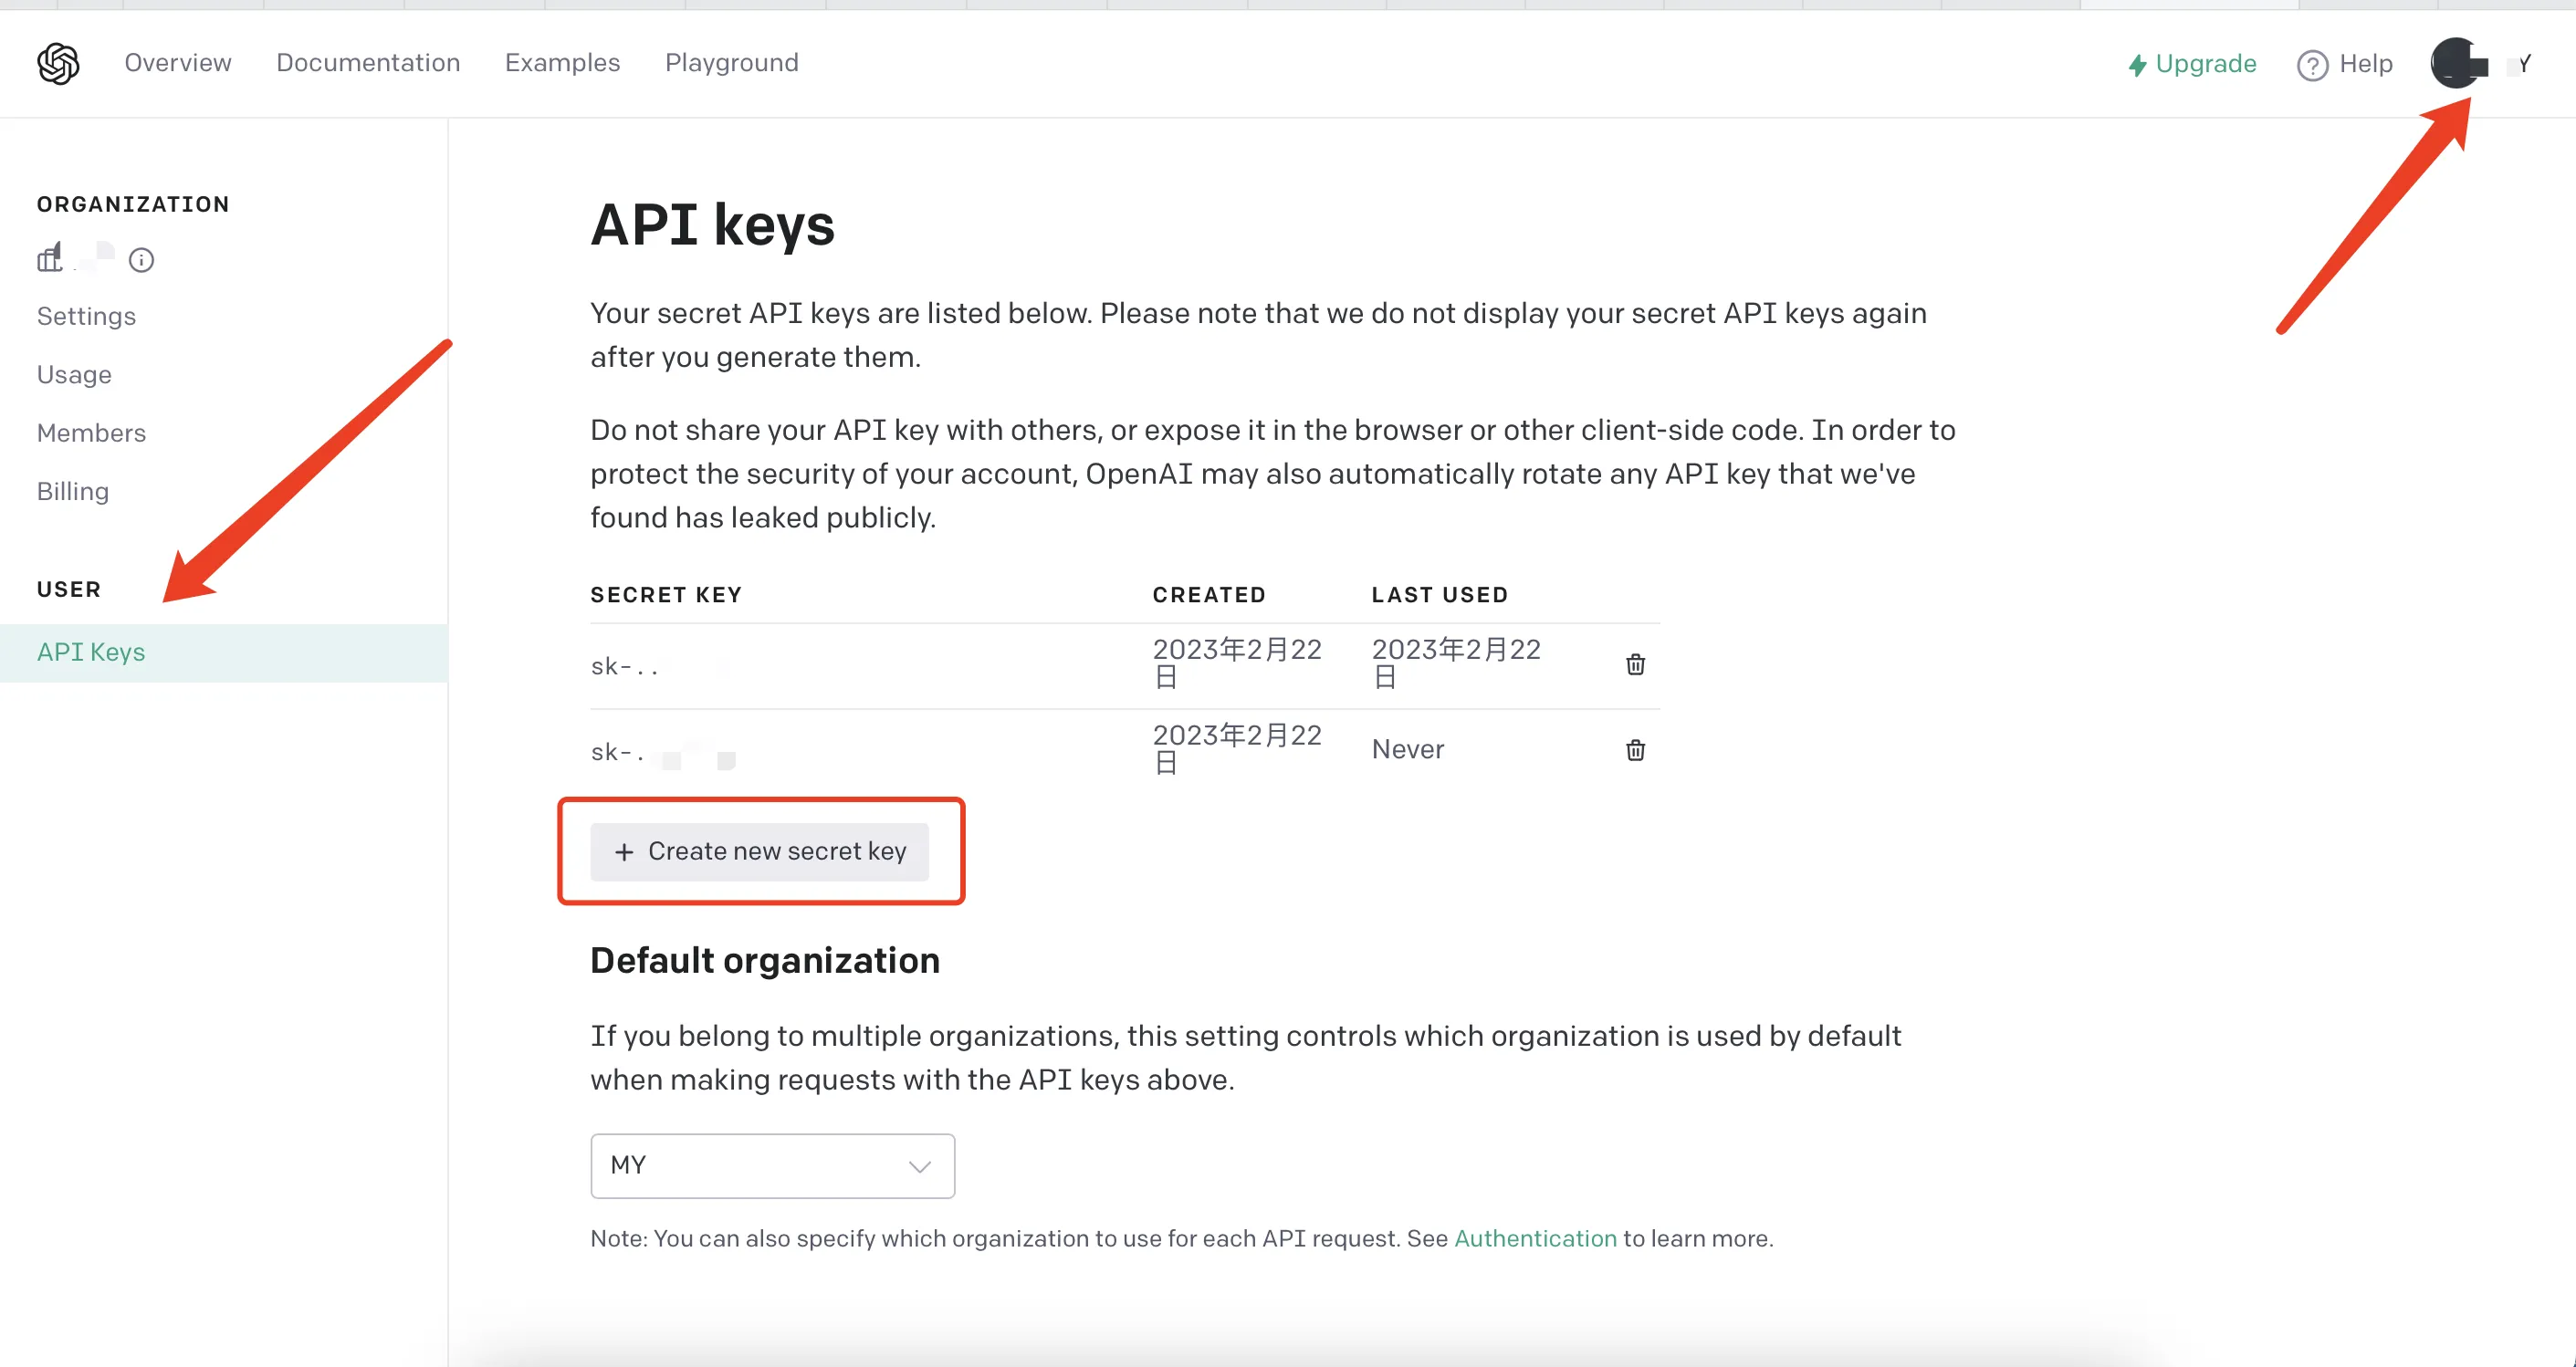Expand the default organization dropdown
2576x1367 pixels.
pos(772,1165)
